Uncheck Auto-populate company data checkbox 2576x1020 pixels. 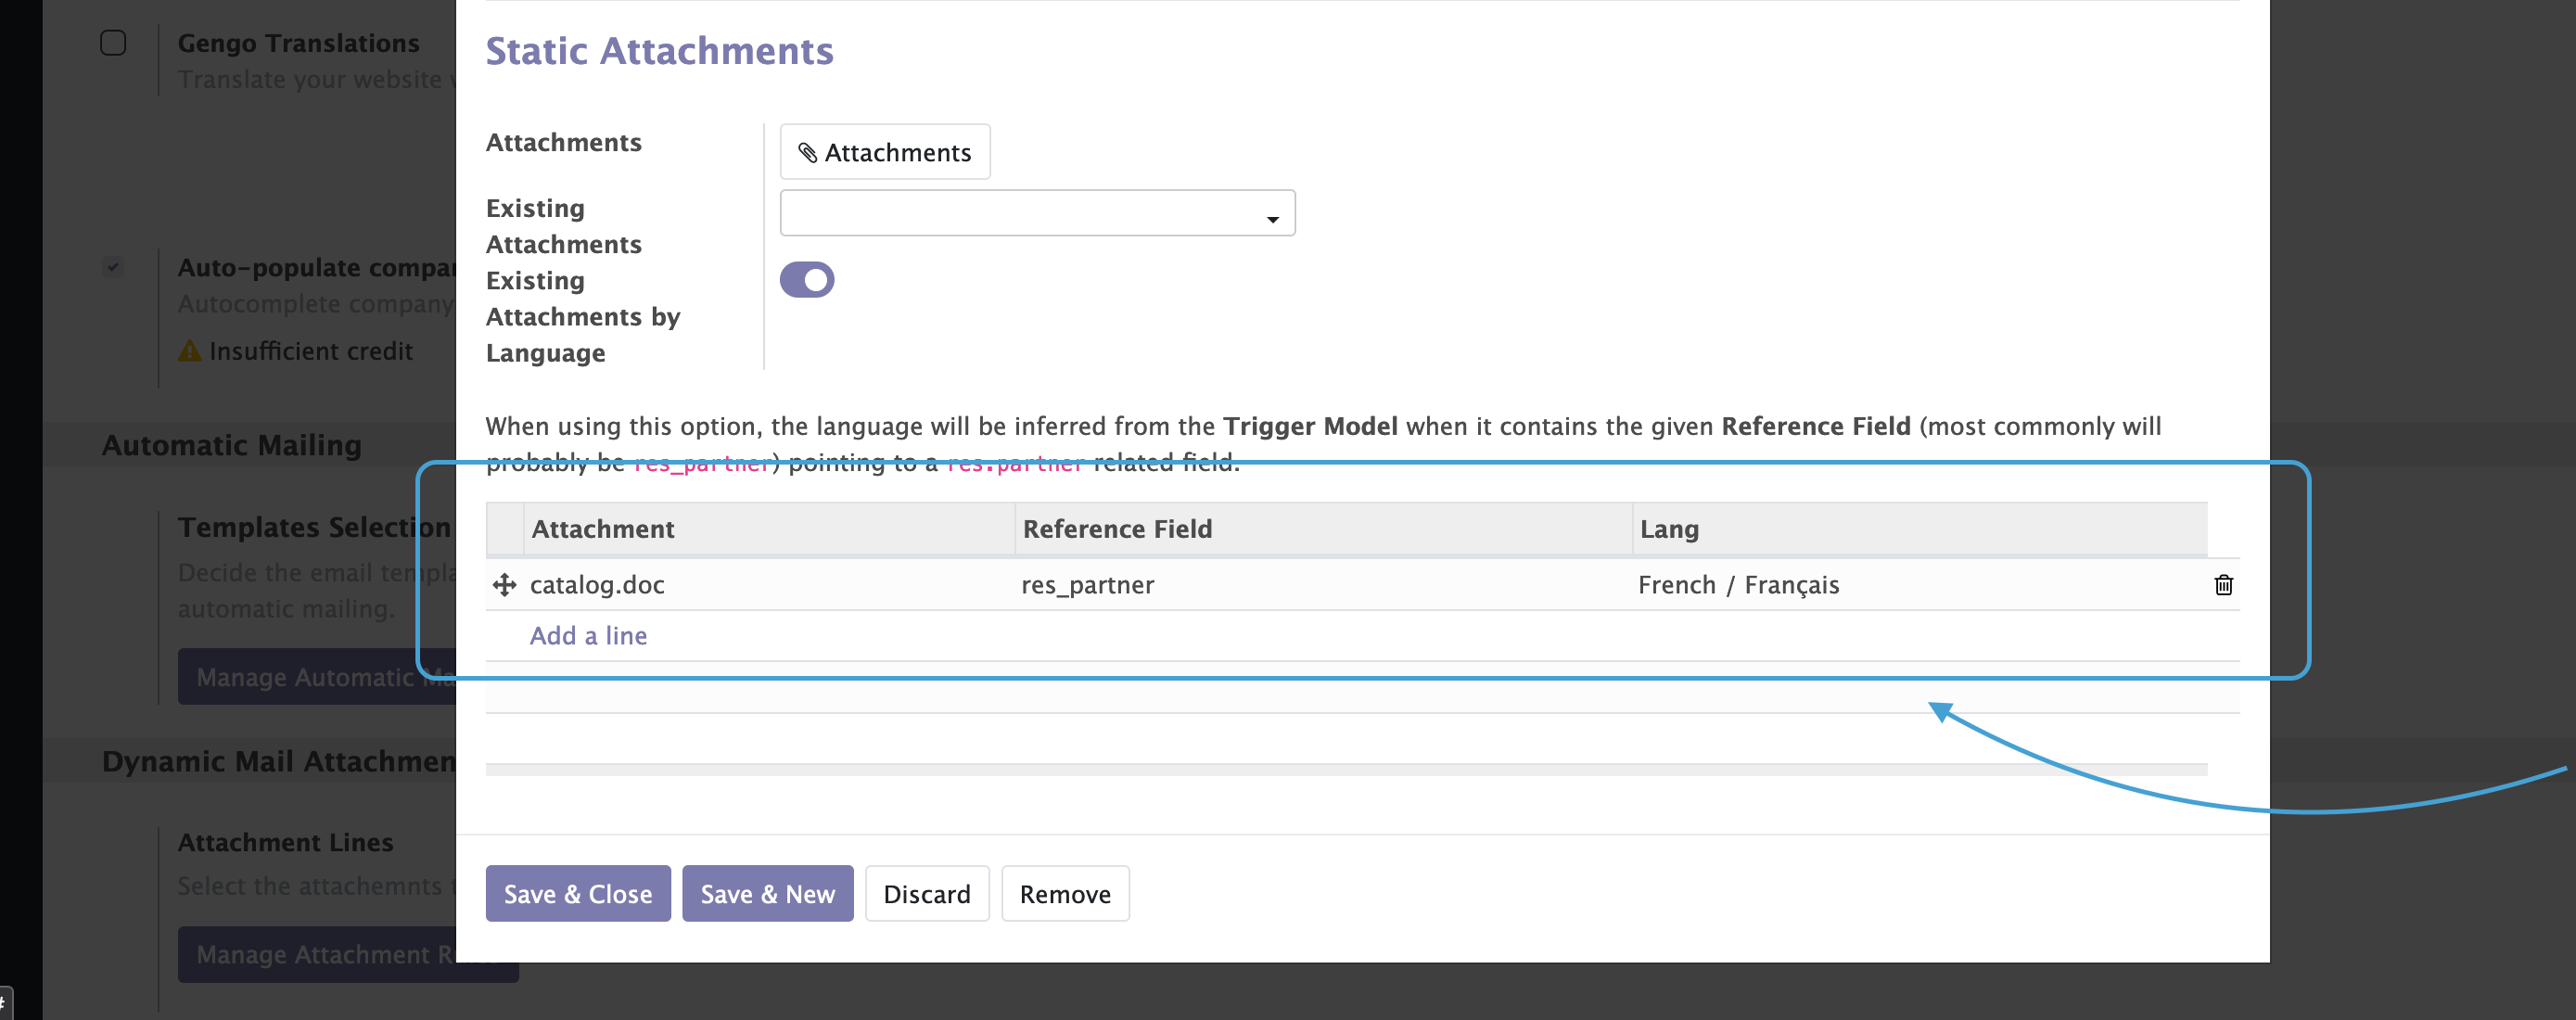click(113, 267)
